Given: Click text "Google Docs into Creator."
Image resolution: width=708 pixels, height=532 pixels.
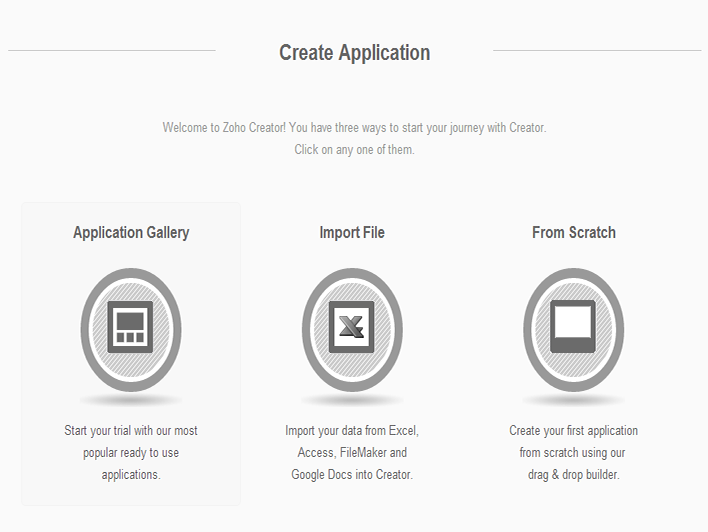Looking at the screenshot, I should point(352,475).
